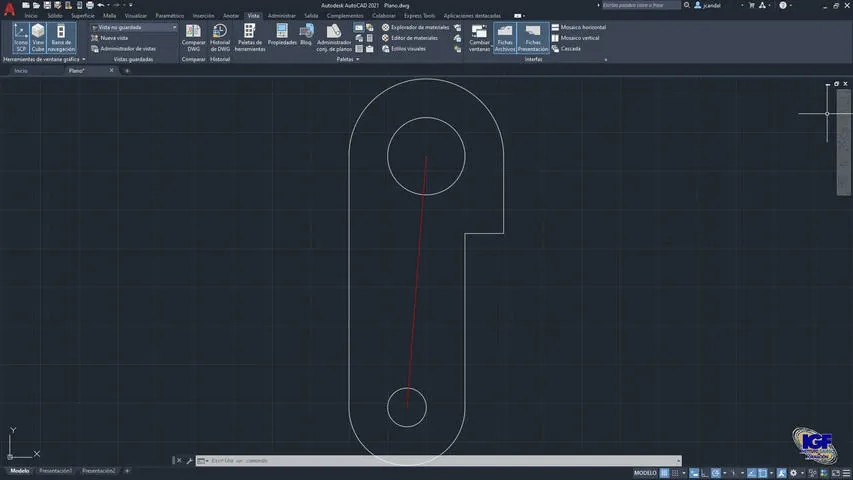Open the Propiedades palette

pos(282,34)
